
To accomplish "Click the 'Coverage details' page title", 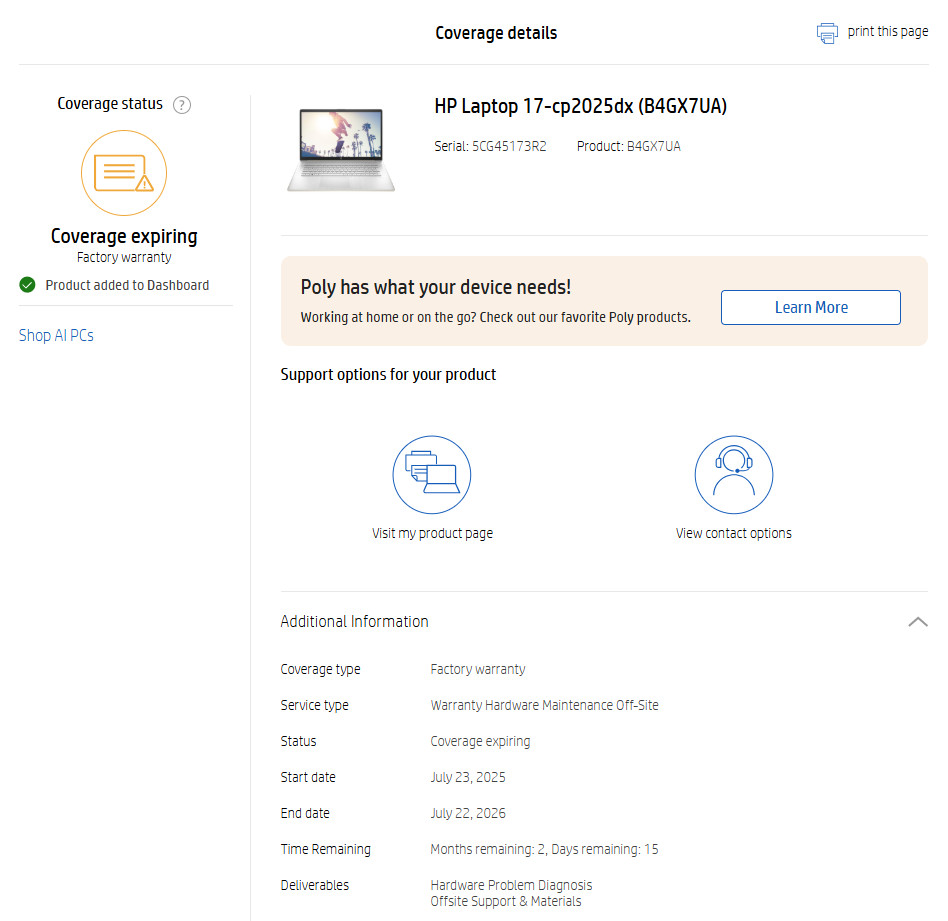I will click(496, 33).
